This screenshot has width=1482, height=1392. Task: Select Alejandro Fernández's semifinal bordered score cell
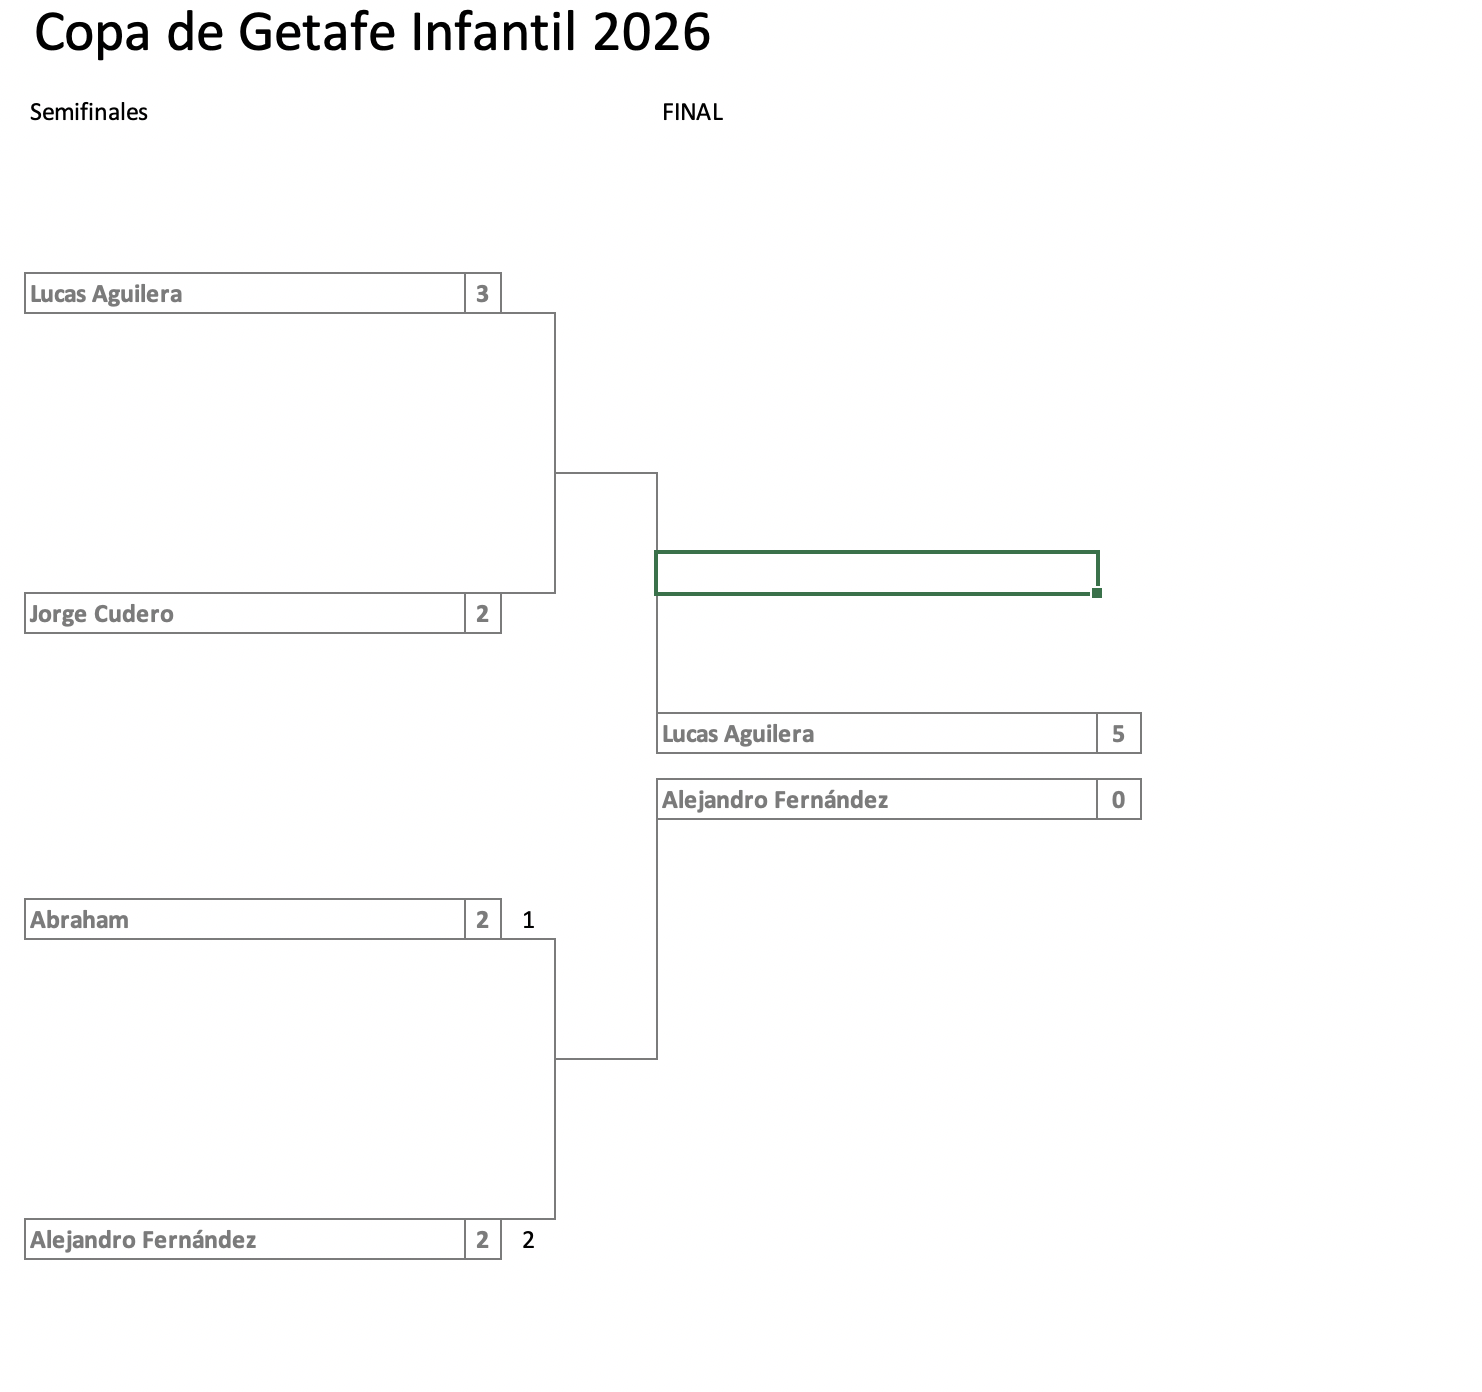(483, 1239)
